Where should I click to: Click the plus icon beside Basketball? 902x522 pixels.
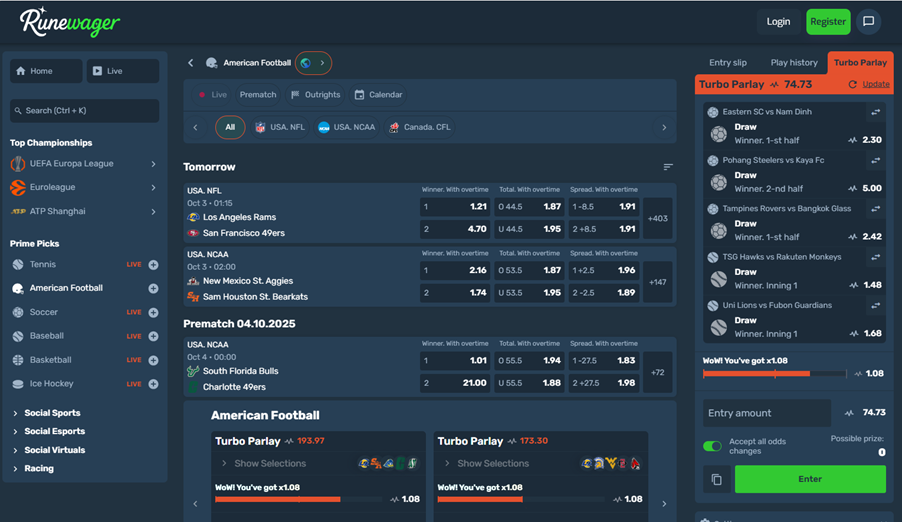[x=154, y=360]
